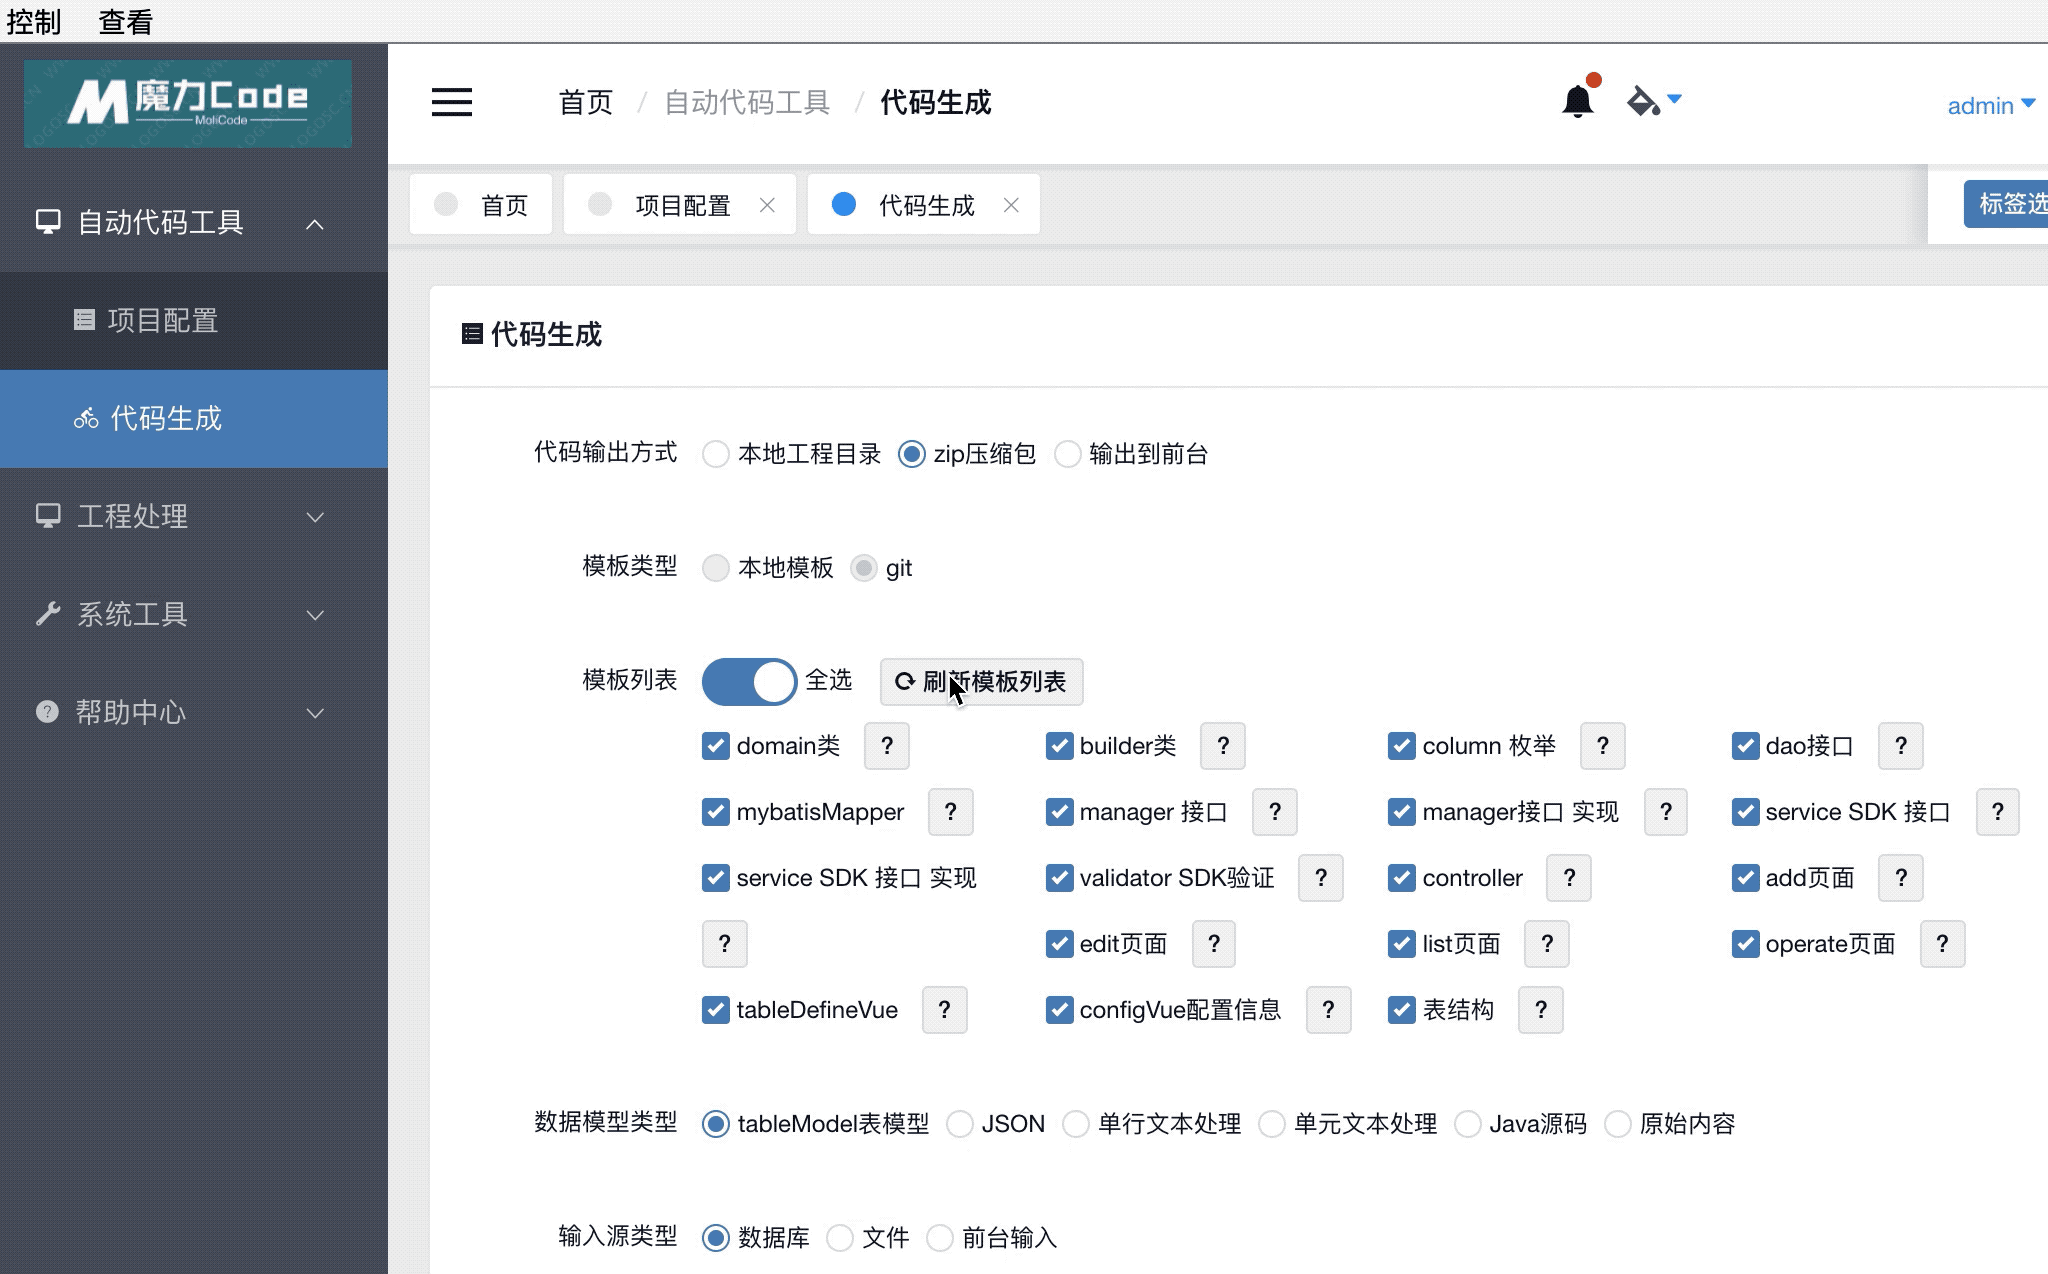The image size is (2048, 1274).
Task: Toggle the 全选 switch off
Action: click(749, 682)
